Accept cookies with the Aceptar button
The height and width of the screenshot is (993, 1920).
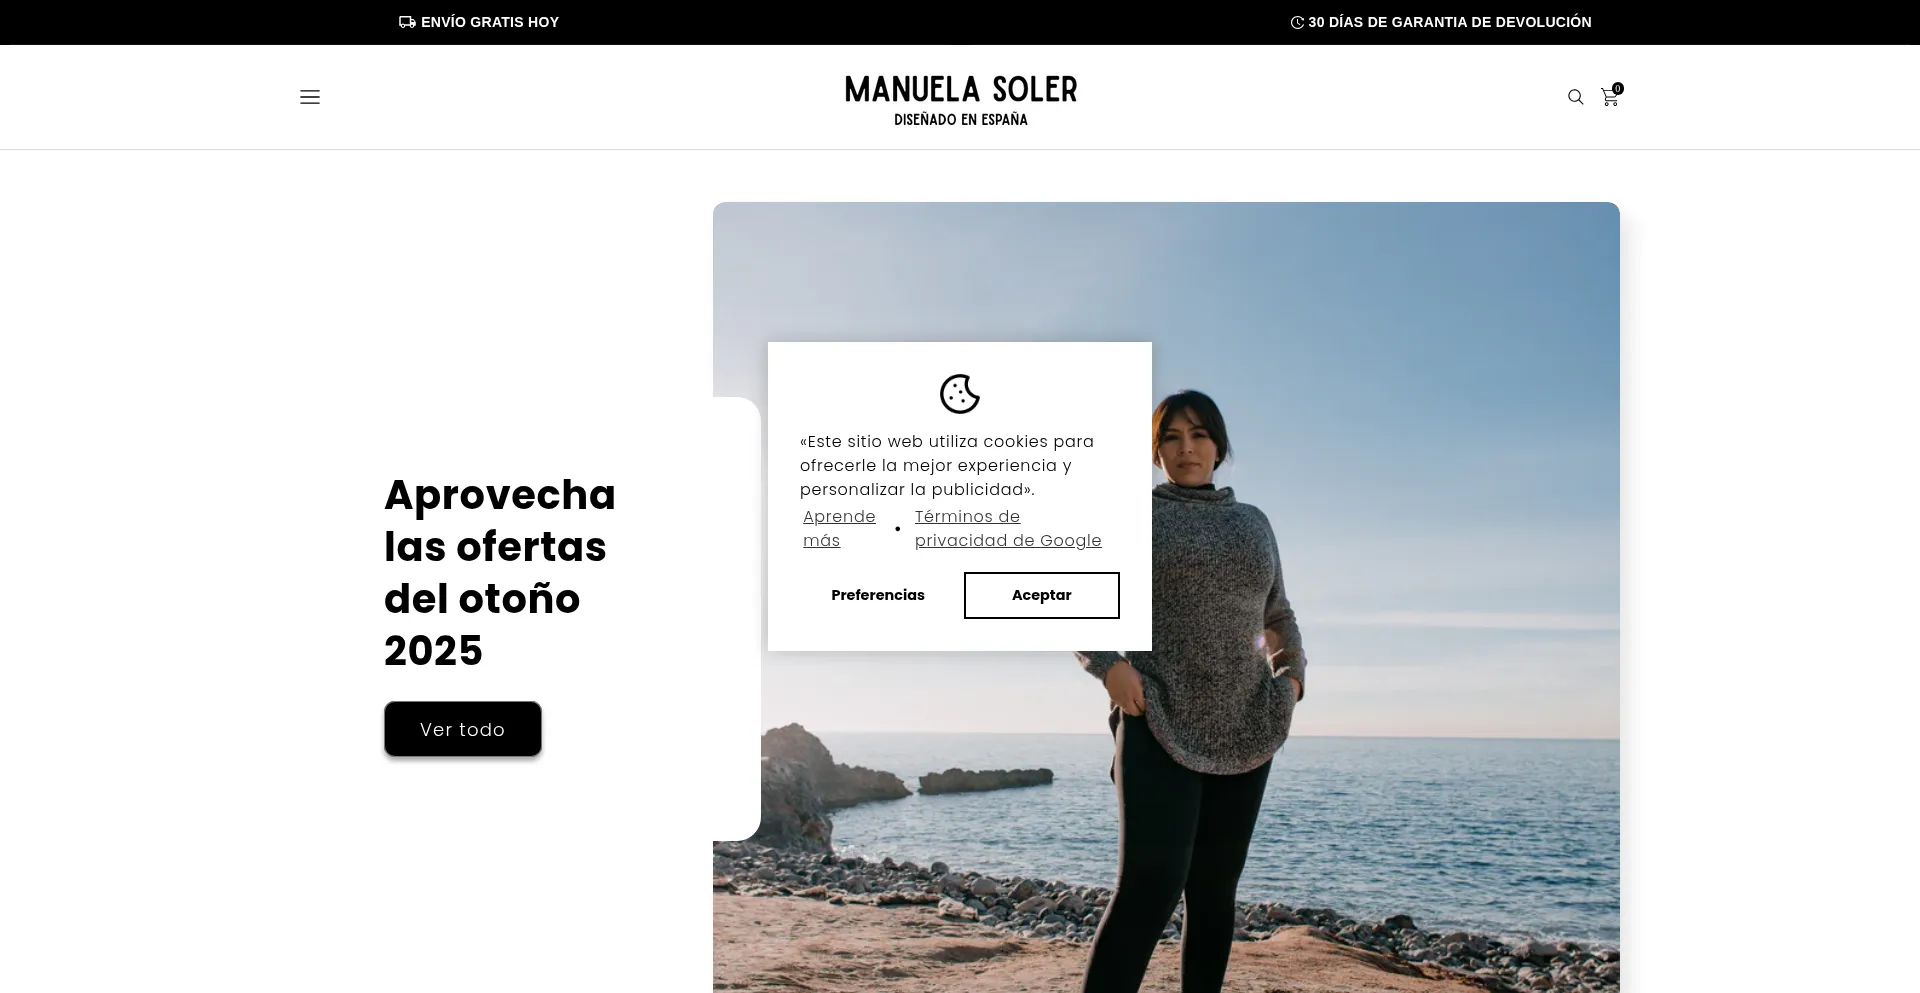tap(1041, 595)
